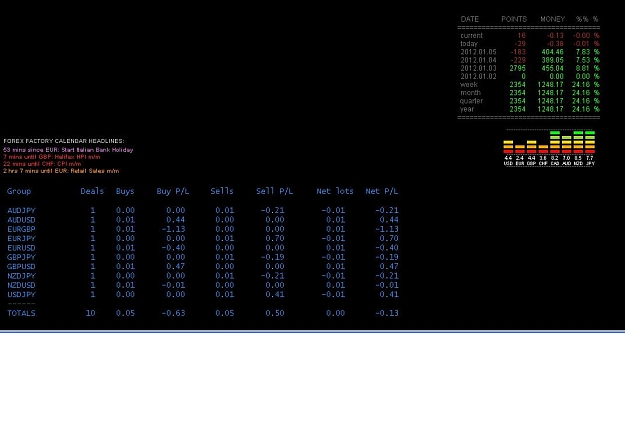625x422 pixels.
Task: Click the 2012.01.03 date row
Action: pyautogui.click(x=478, y=68)
